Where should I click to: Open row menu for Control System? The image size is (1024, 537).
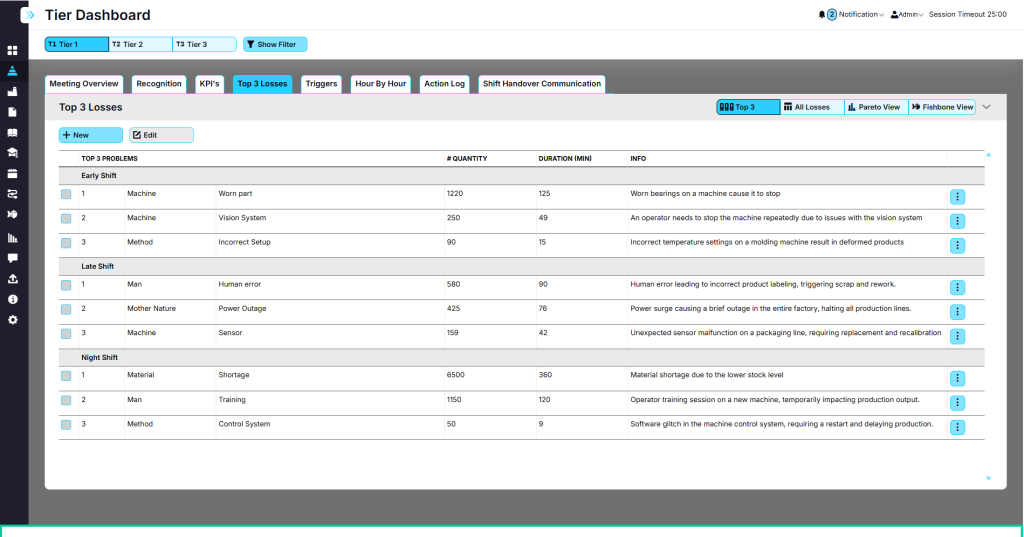(x=957, y=427)
